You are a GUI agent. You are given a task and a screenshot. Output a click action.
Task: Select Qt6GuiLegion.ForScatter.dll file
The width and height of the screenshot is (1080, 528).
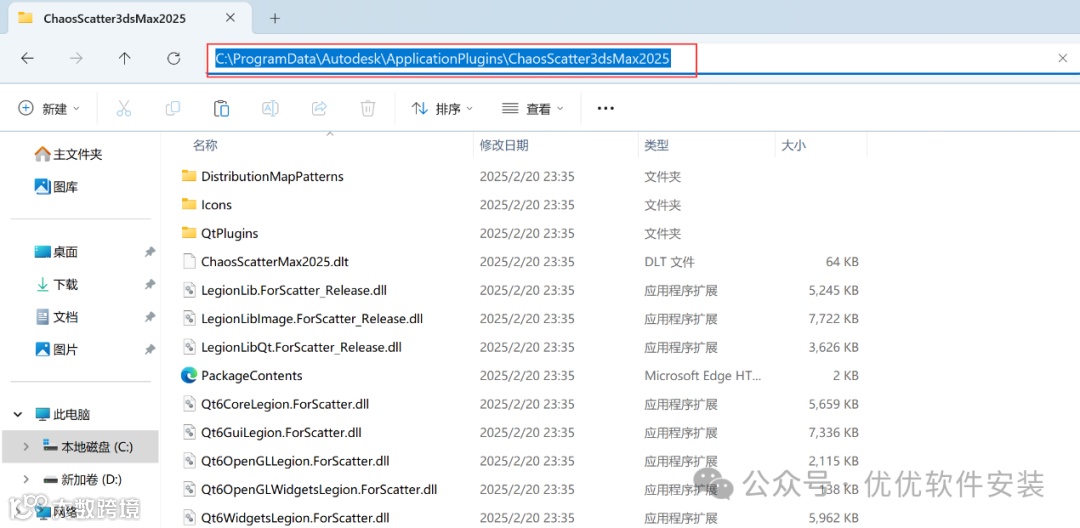[281, 433]
